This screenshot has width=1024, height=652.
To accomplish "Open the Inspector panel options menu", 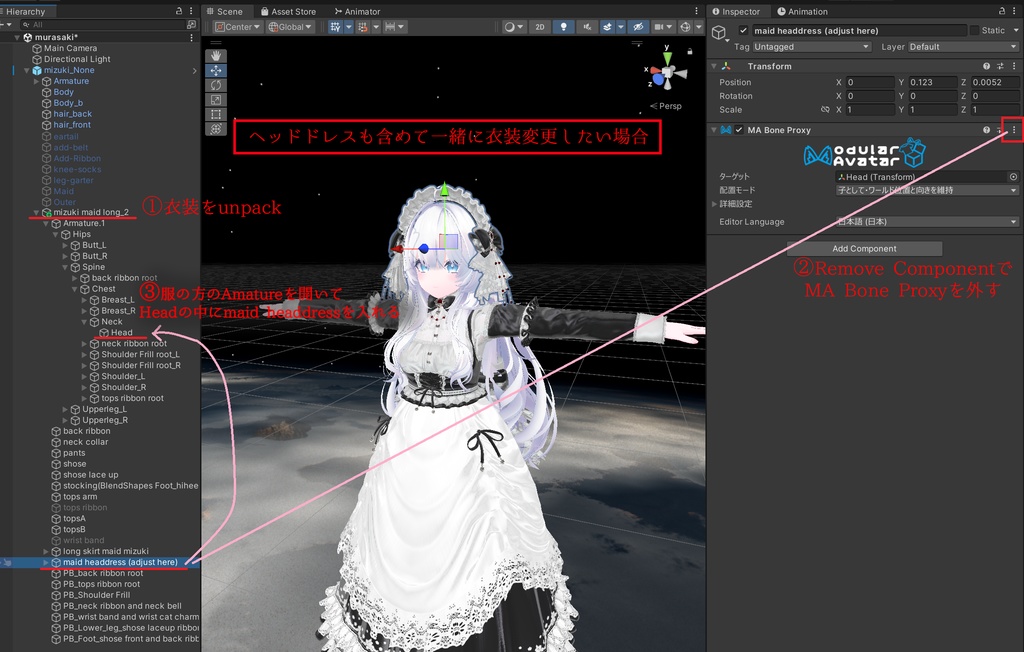I will pyautogui.click(x=1014, y=11).
